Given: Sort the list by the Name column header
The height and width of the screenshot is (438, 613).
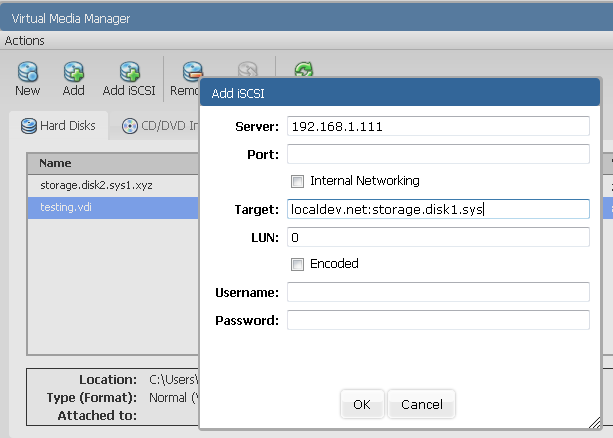Looking at the screenshot, I should [110, 163].
